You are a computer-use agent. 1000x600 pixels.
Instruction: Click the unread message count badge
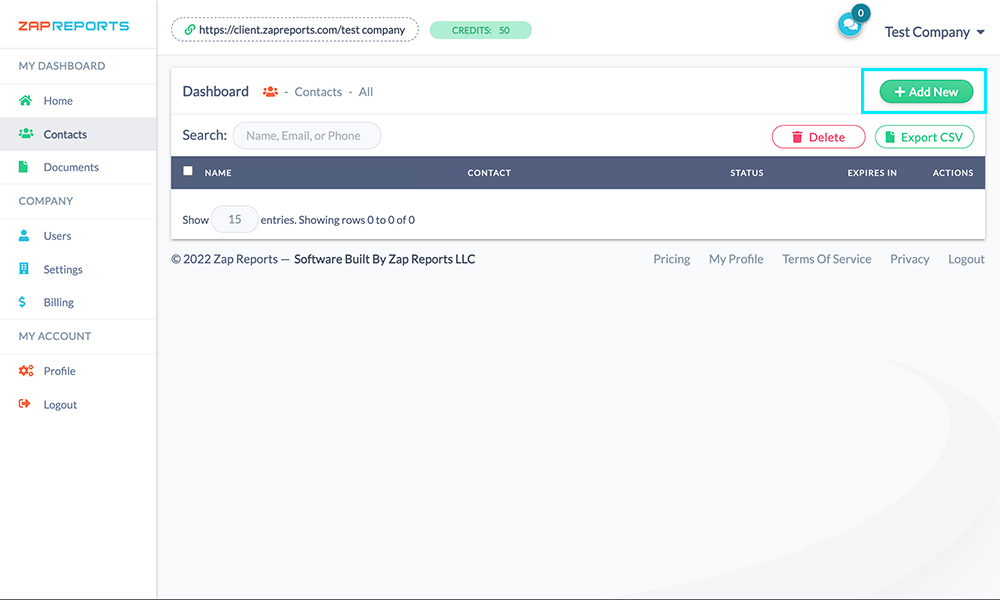[860, 13]
